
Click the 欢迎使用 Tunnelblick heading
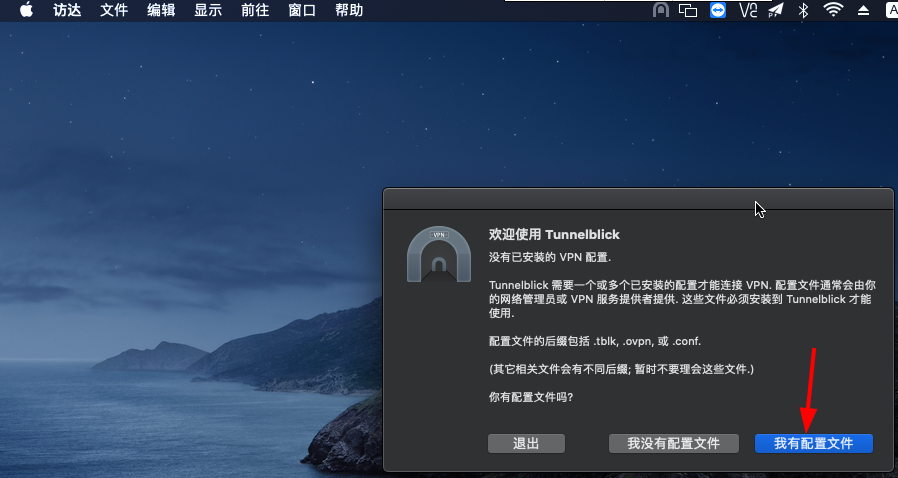point(554,235)
